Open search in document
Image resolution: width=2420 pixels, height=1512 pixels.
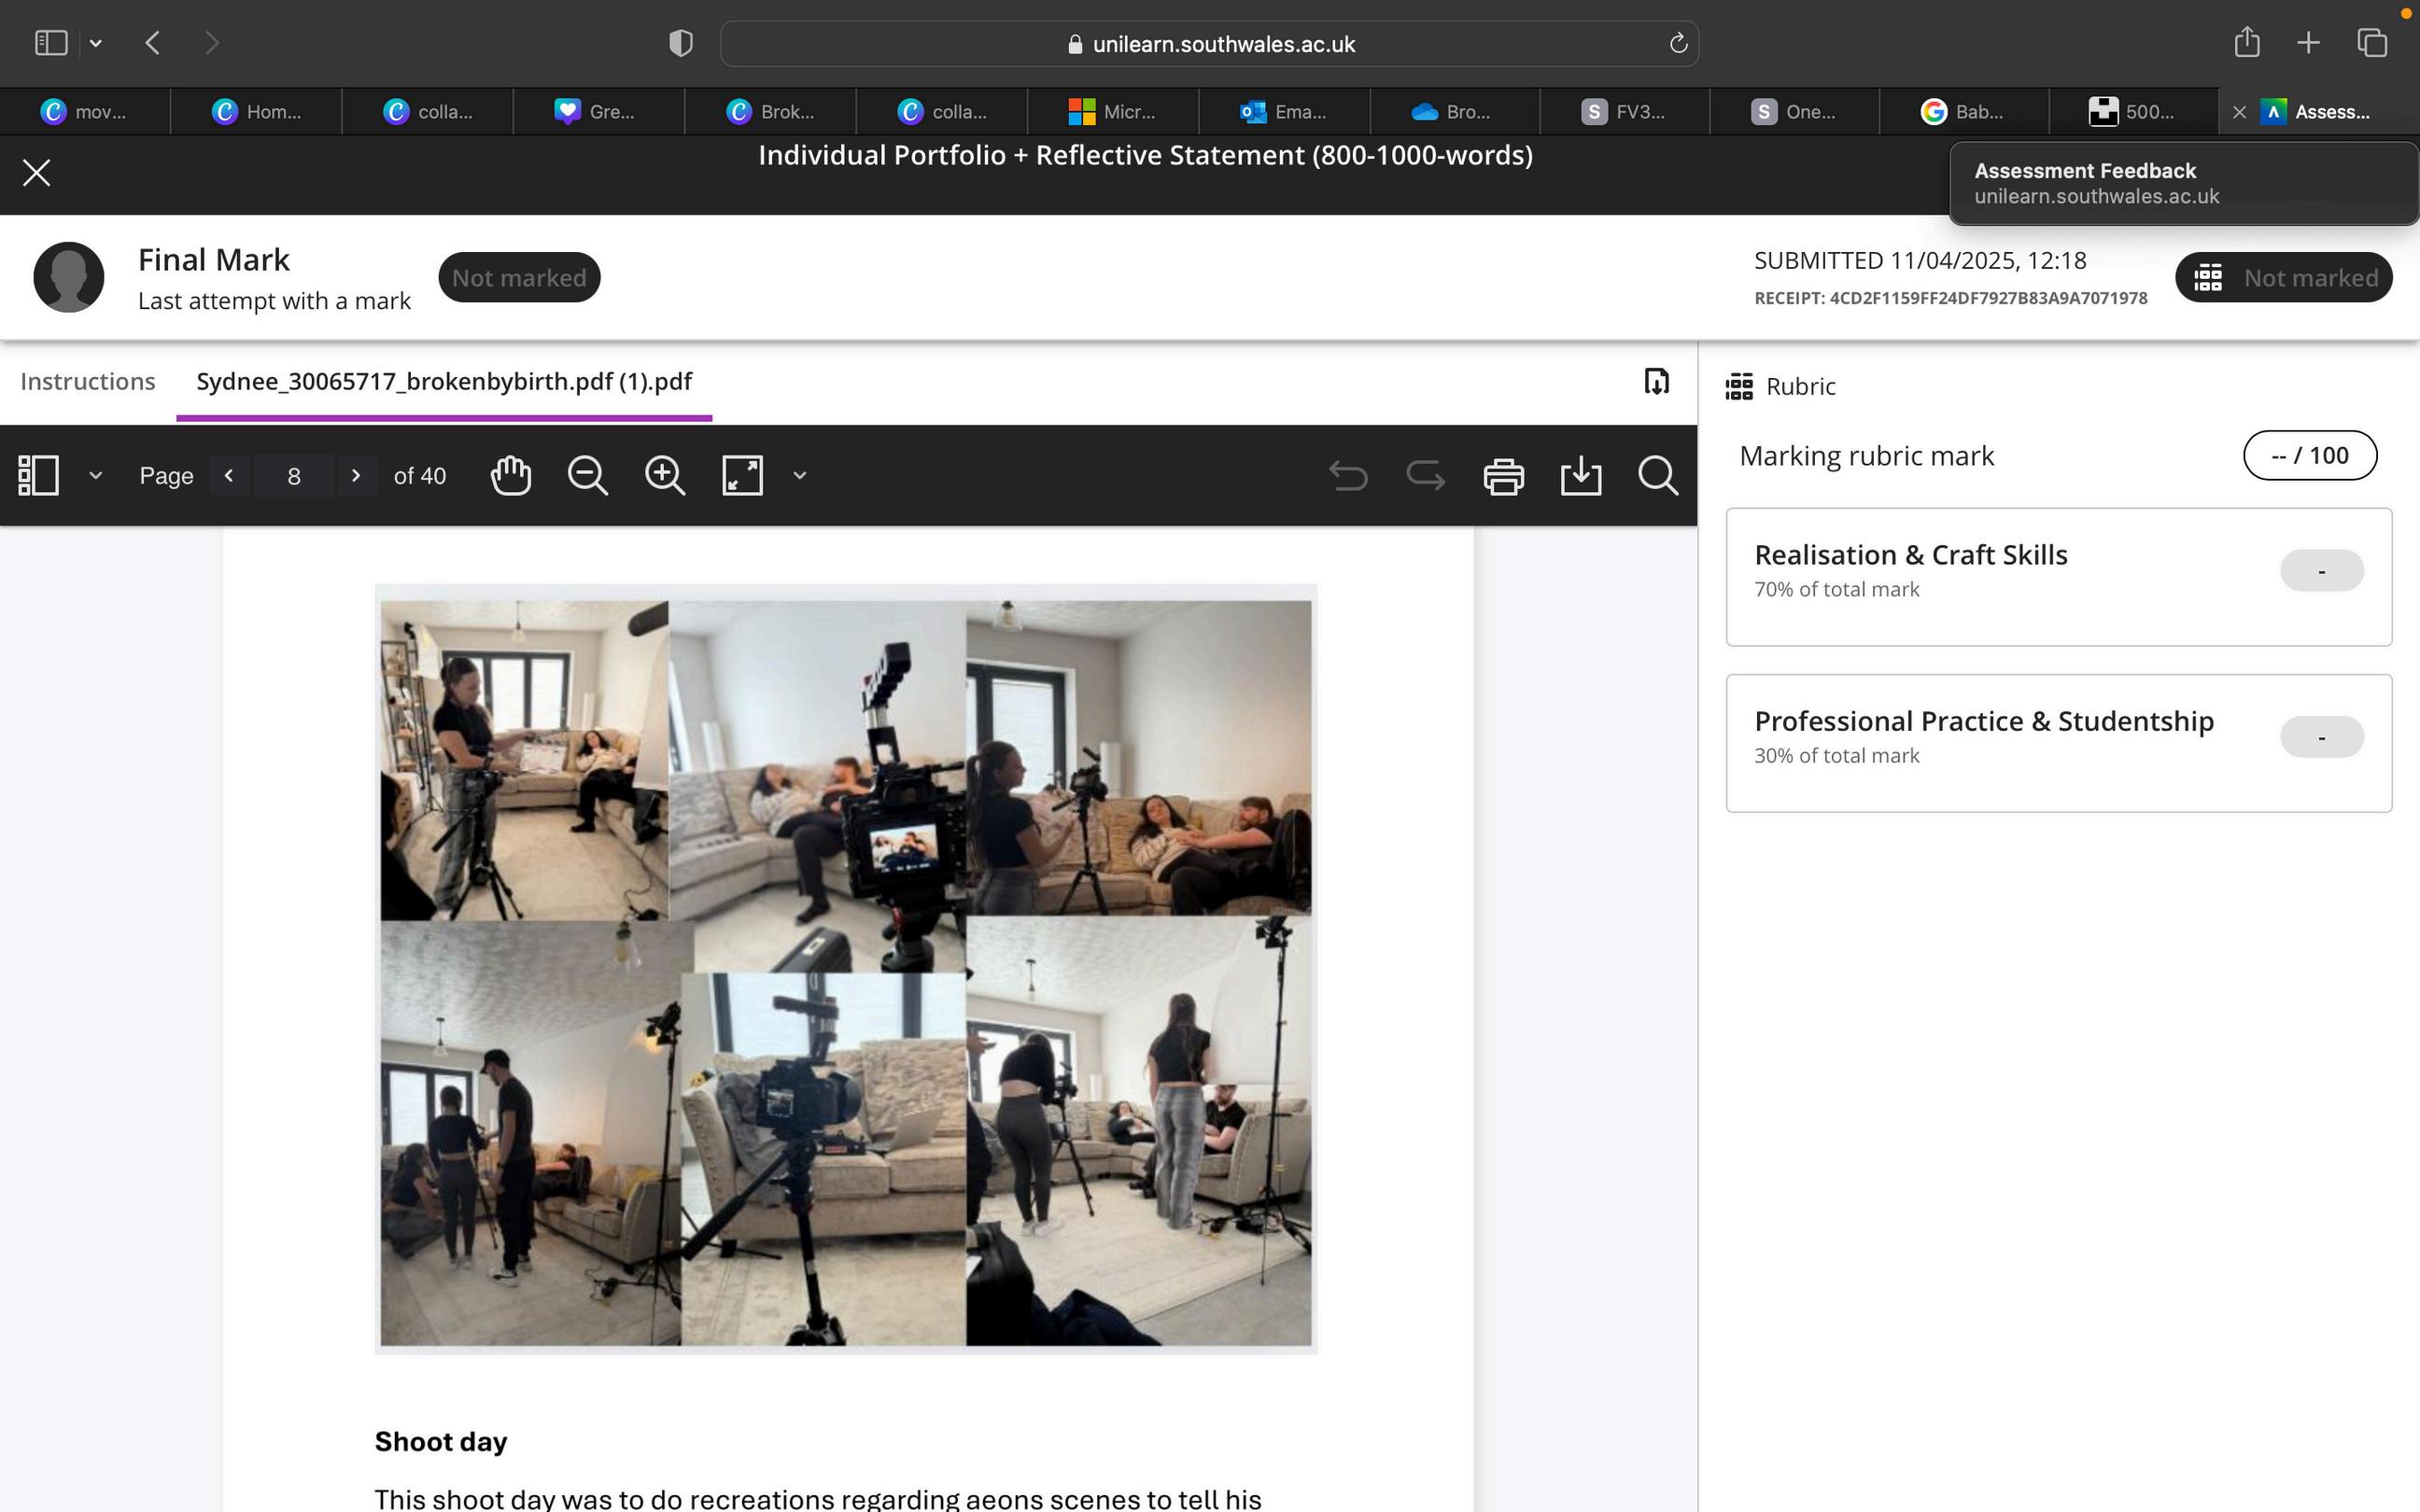click(x=1657, y=476)
